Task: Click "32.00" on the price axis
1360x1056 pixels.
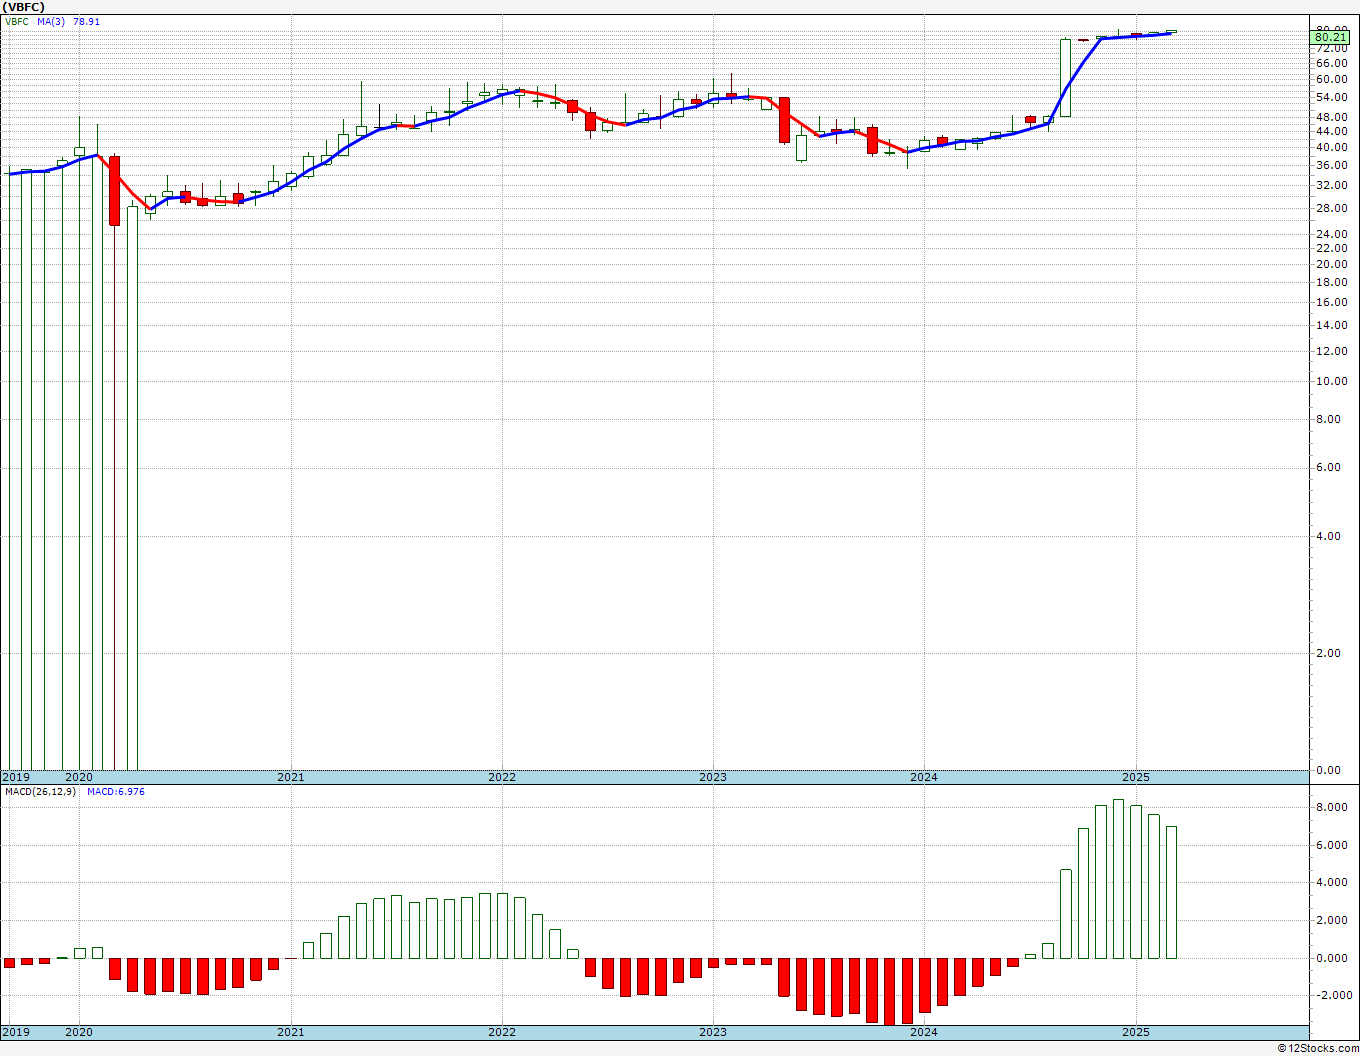Action: [1331, 185]
